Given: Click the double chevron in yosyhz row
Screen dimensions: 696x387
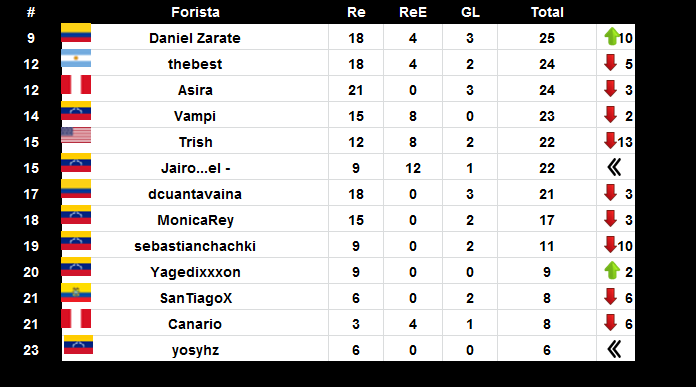Looking at the screenshot, I should coord(614,349).
